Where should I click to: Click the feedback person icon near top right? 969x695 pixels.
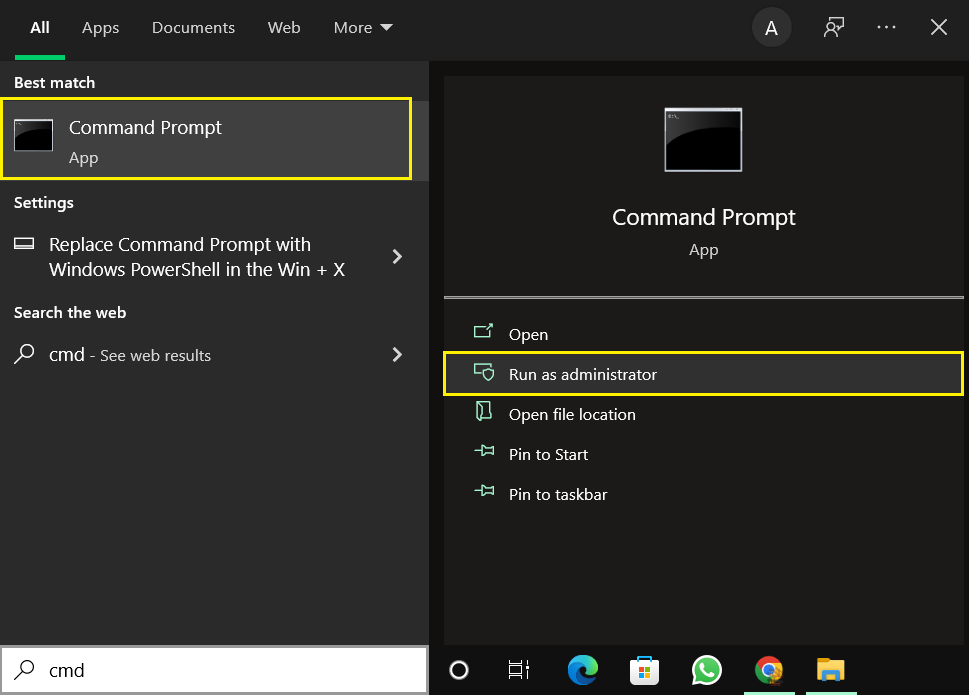[x=833, y=27]
